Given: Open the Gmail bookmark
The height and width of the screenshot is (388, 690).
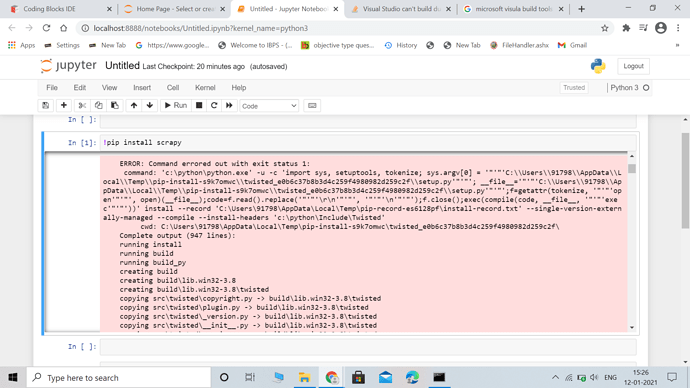Looking at the screenshot, I should coord(572,45).
